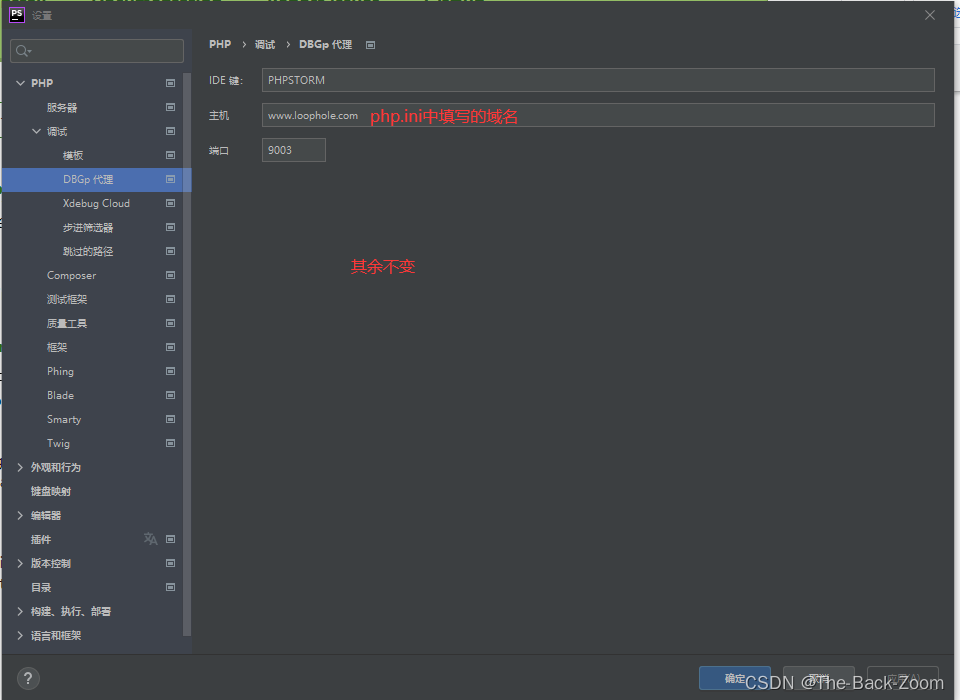Image resolution: width=960 pixels, height=700 pixels.
Task: Click the project icon beside 调试 row
Action: (170, 131)
